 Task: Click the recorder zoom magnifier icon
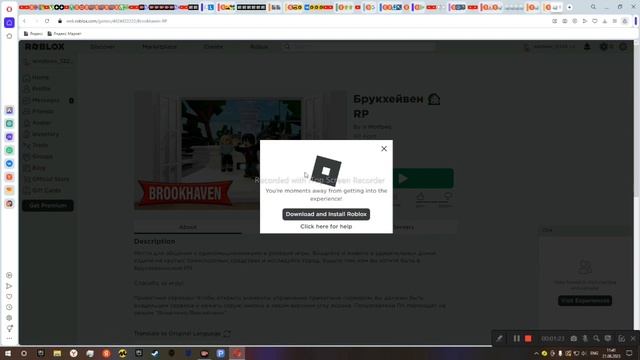[x=596, y=338]
